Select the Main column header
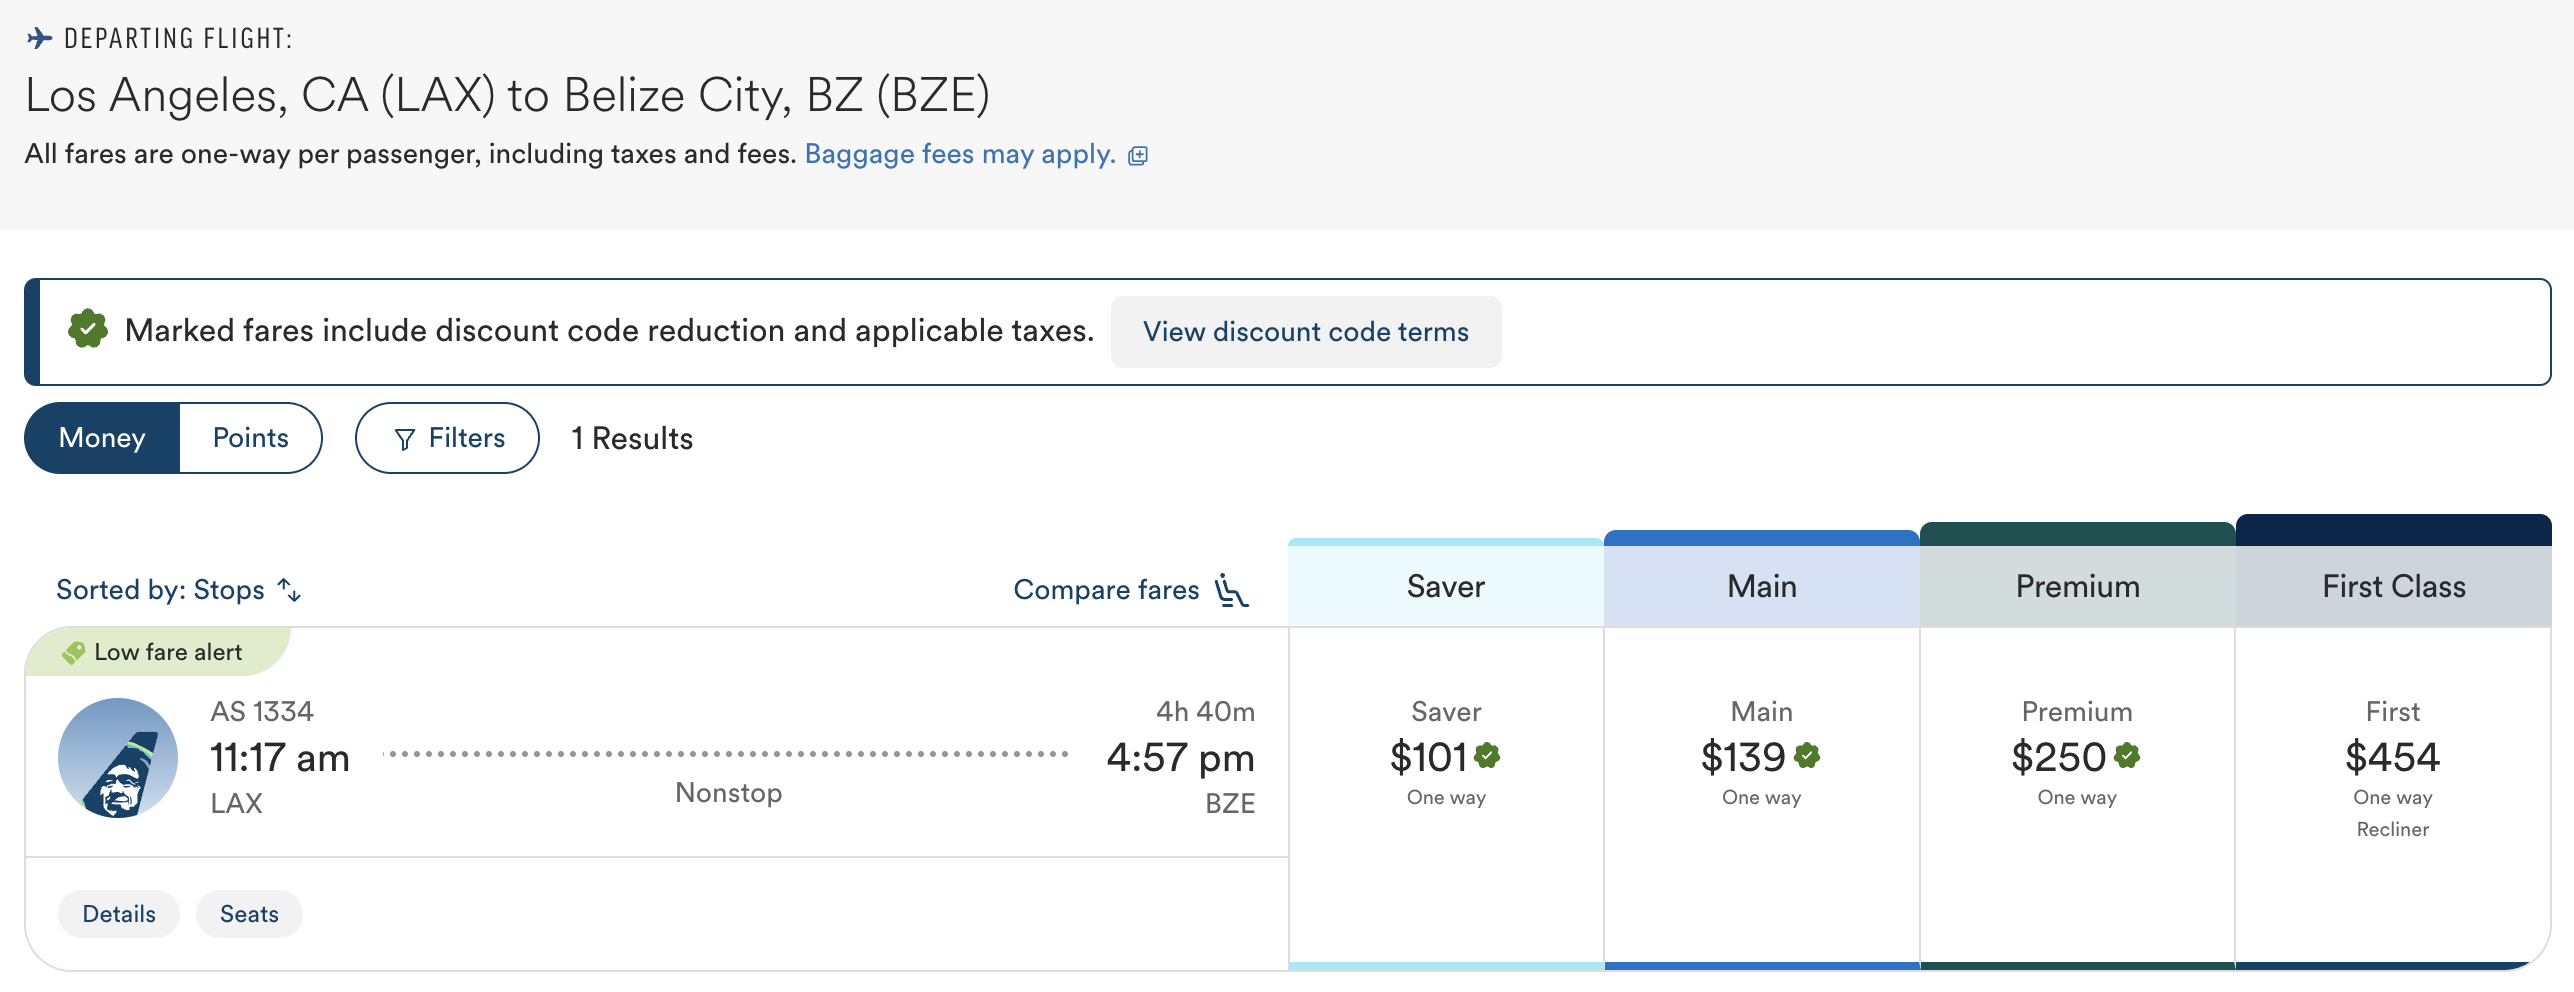2574x992 pixels. click(x=1762, y=586)
